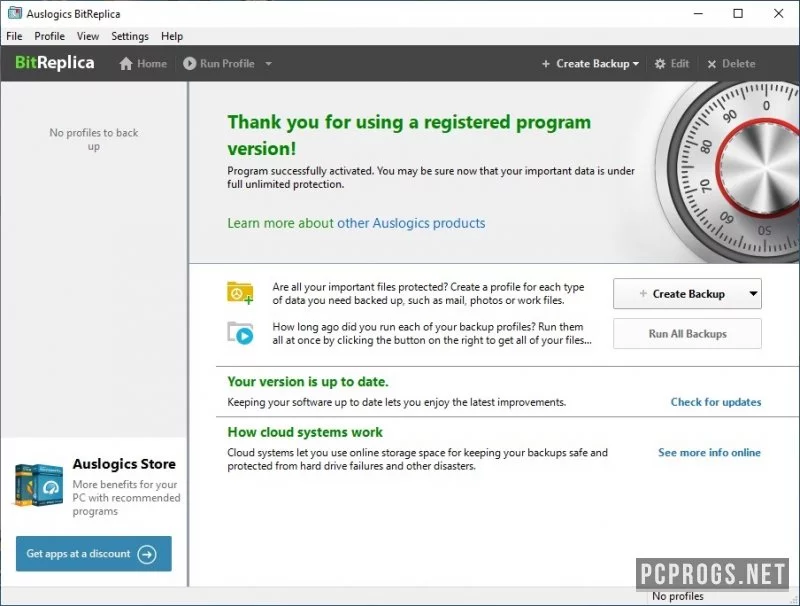Open the Help menu
The width and height of the screenshot is (800, 606).
(172, 36)
